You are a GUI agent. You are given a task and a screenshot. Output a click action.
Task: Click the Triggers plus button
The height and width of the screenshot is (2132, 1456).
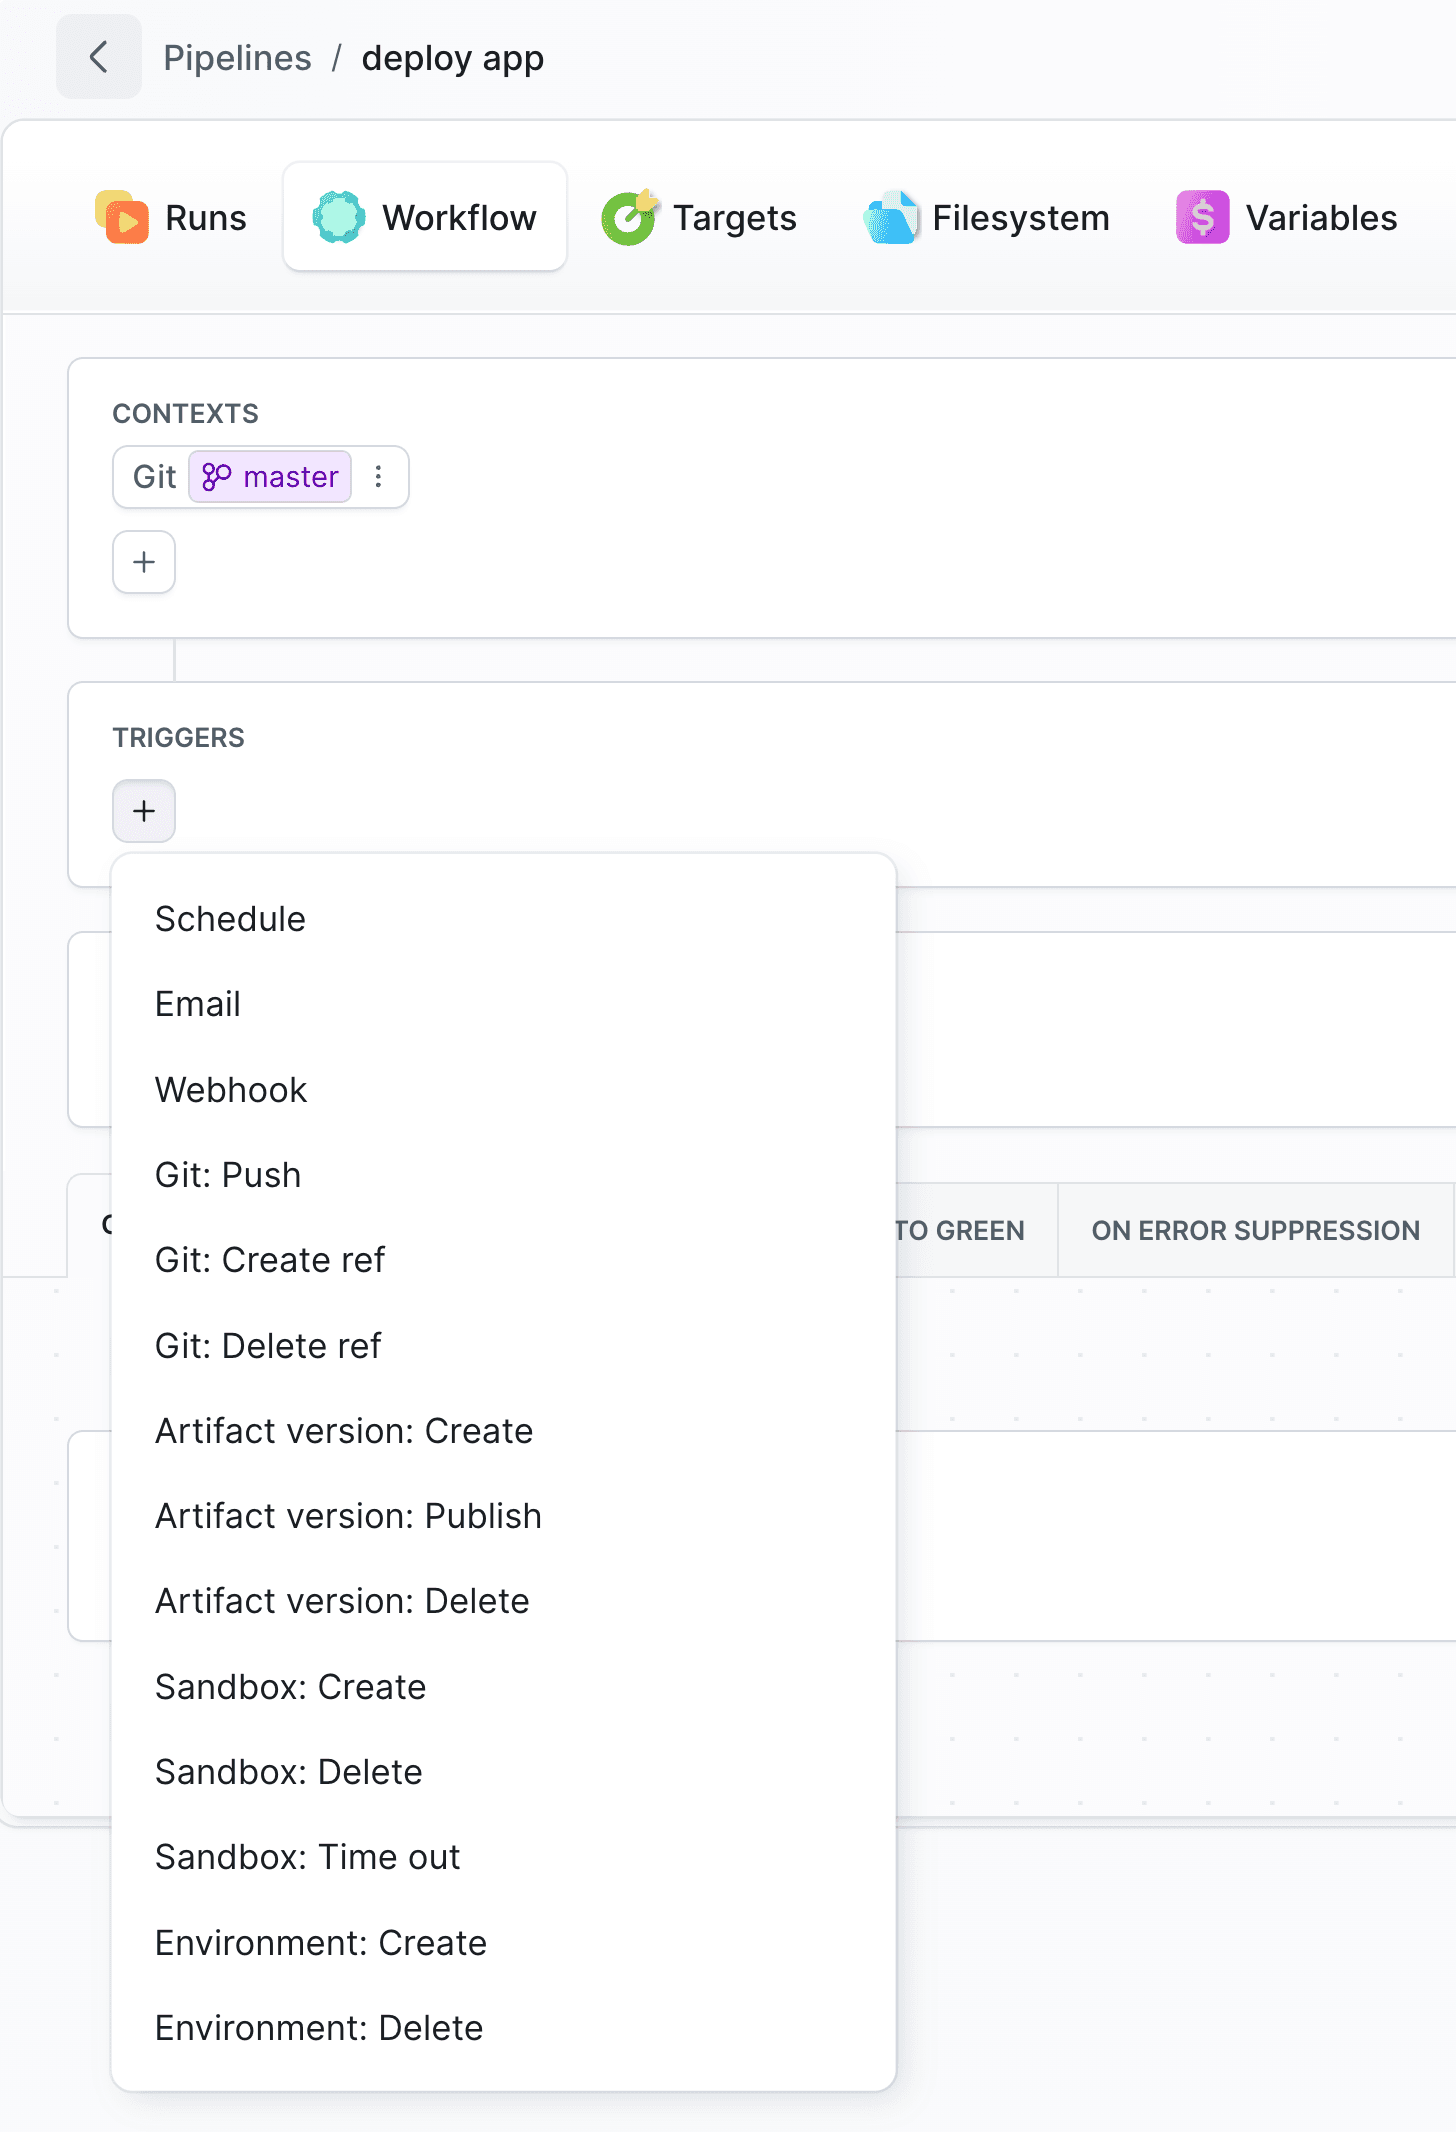pyautogui.click(x=144, y=811)
